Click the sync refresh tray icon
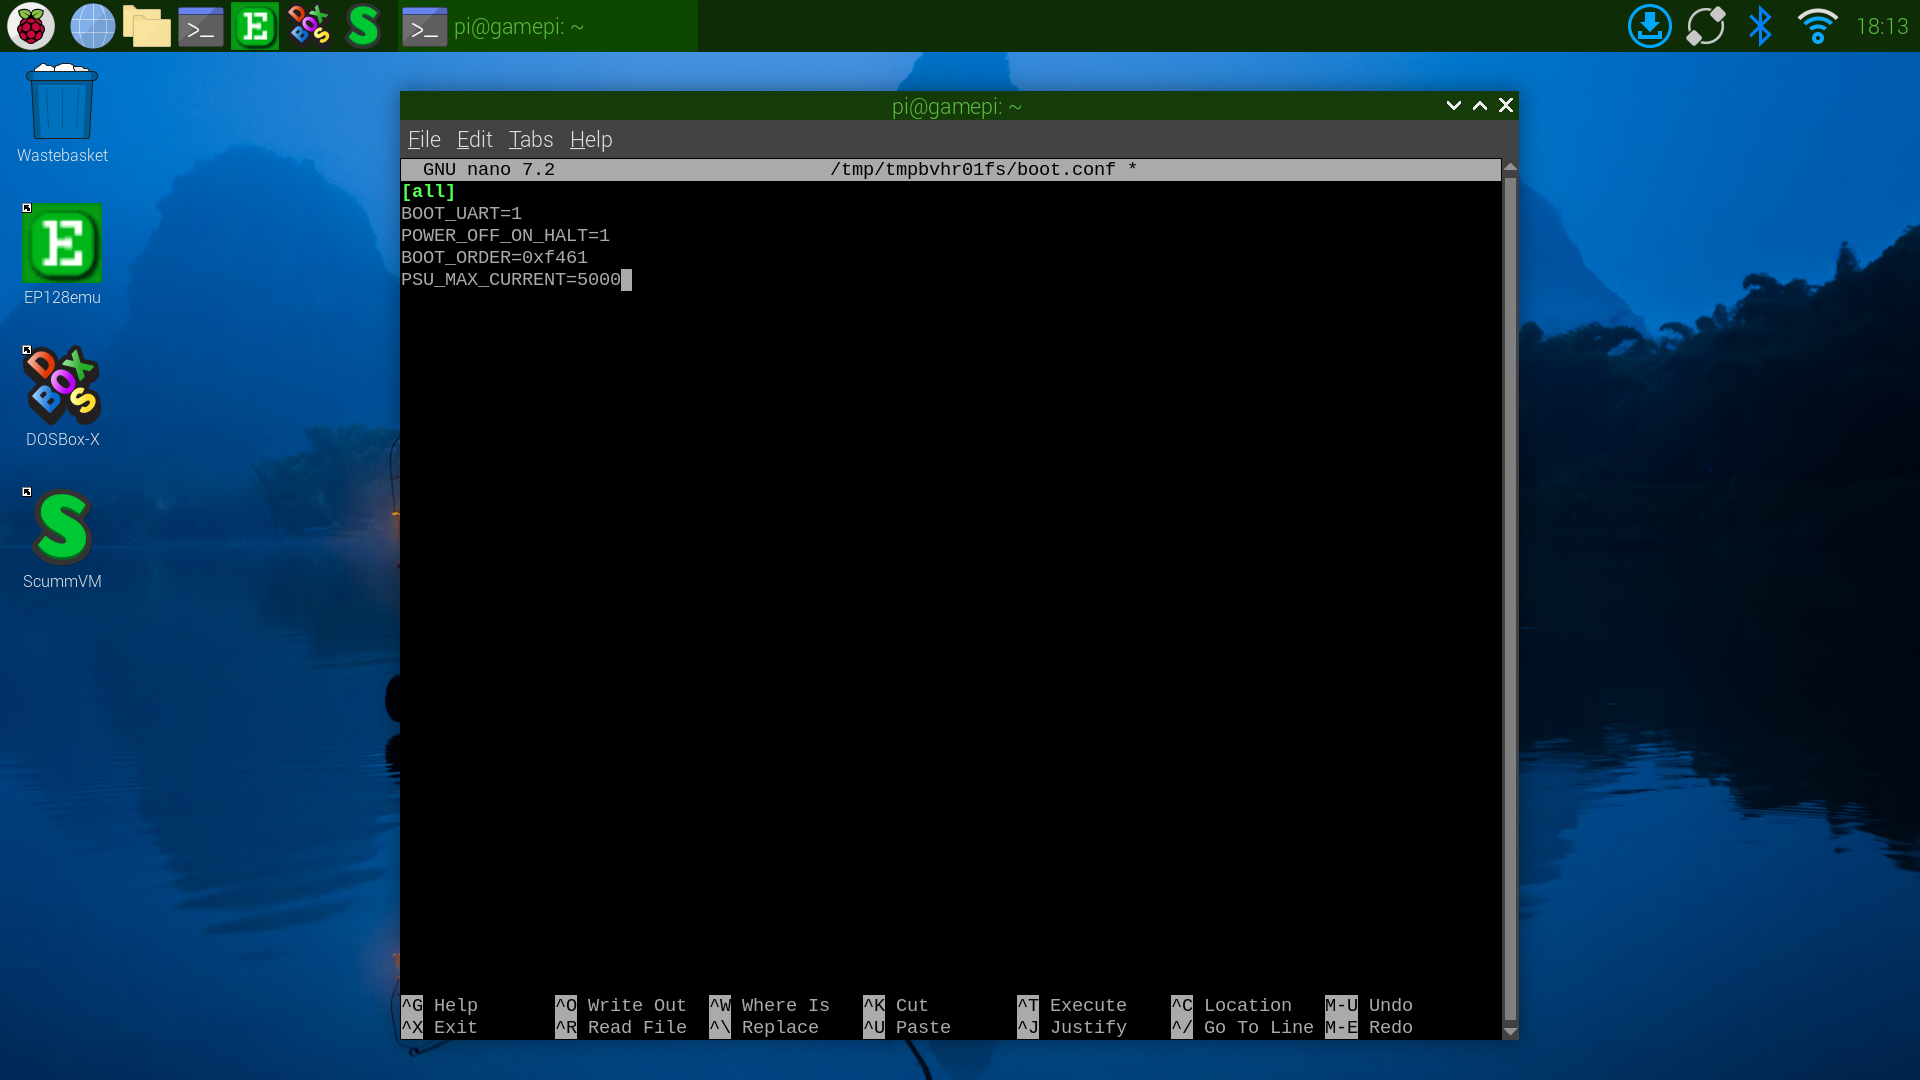The width and height of the screenshot is (1920, 1080). [1706, 26]
